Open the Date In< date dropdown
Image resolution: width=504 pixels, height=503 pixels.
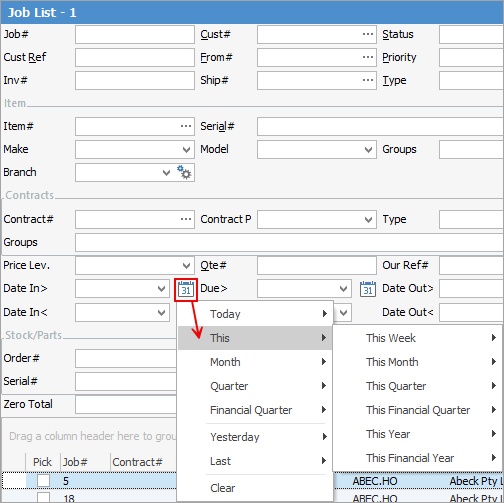(x=162, y=312)
